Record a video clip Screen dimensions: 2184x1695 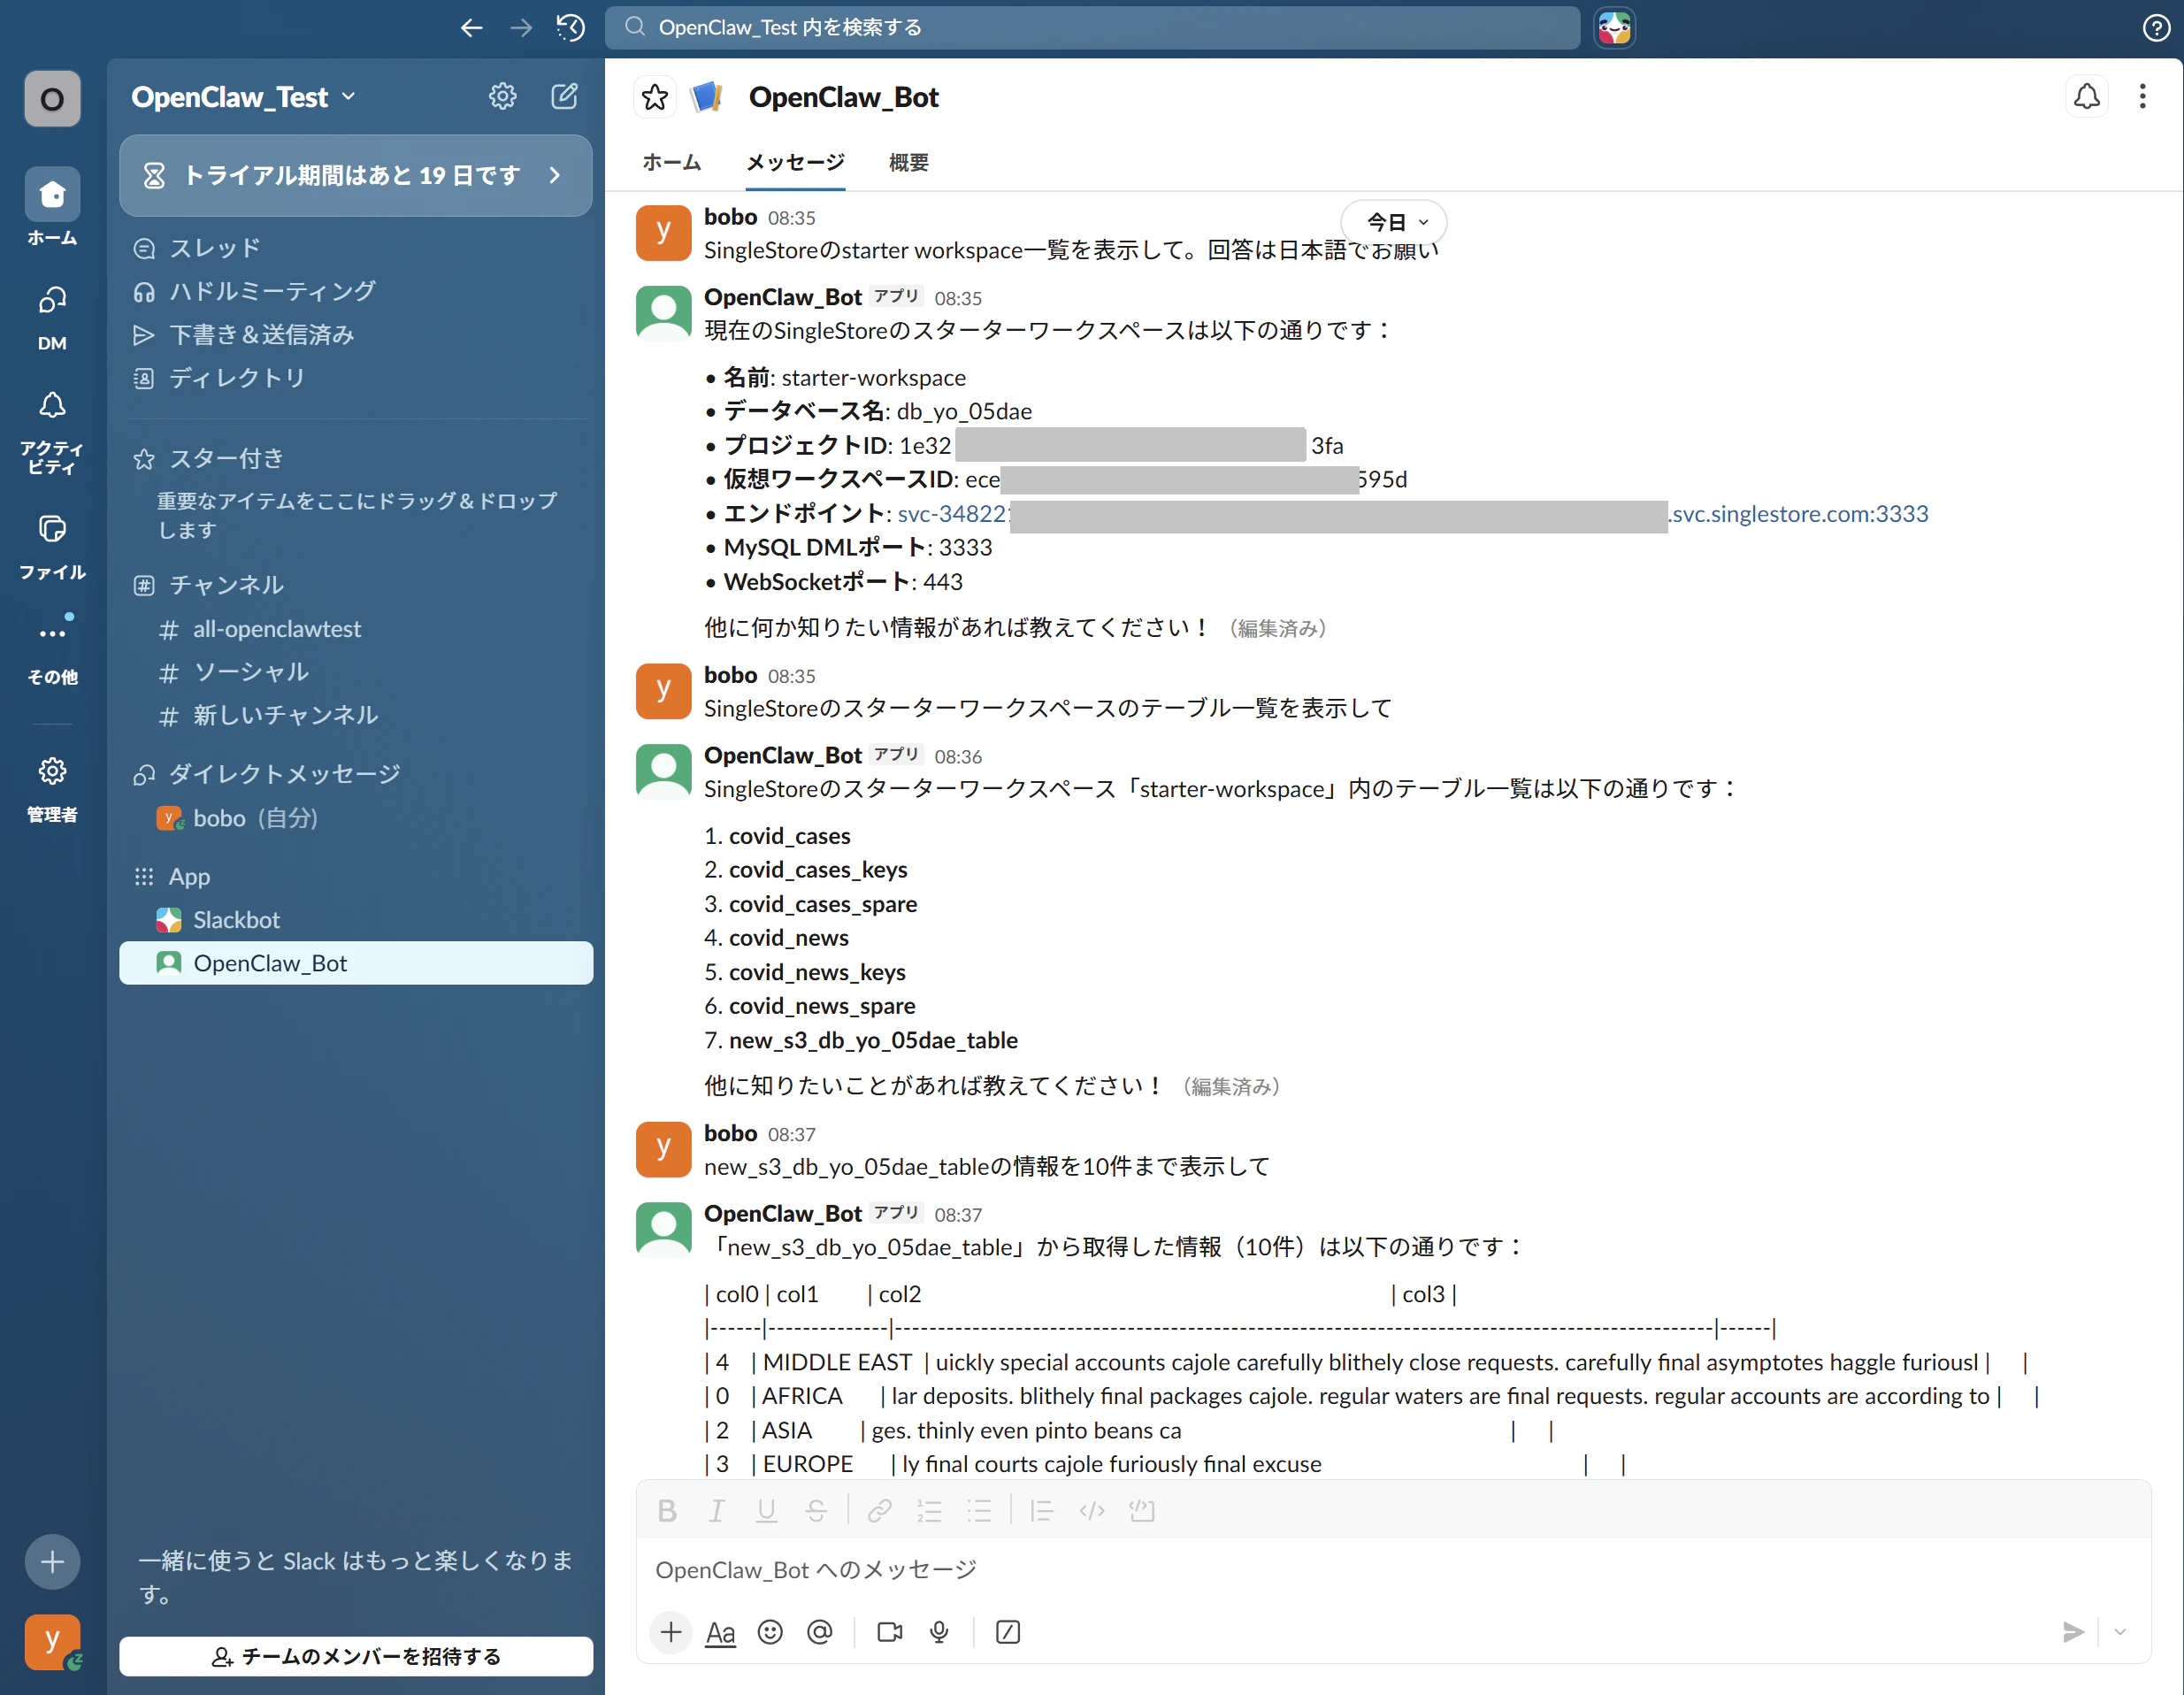(x=889, y=1633)
